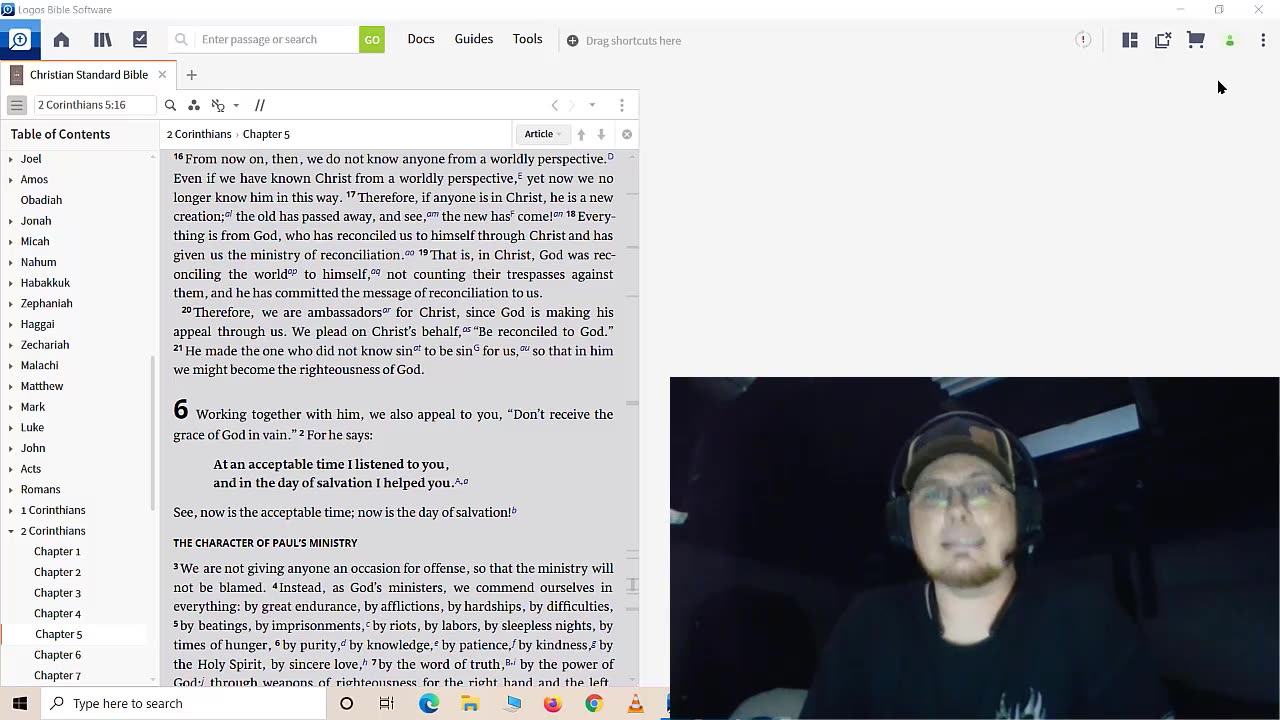
Task: Navigate to previous article arrow
Action: (581, 134)
